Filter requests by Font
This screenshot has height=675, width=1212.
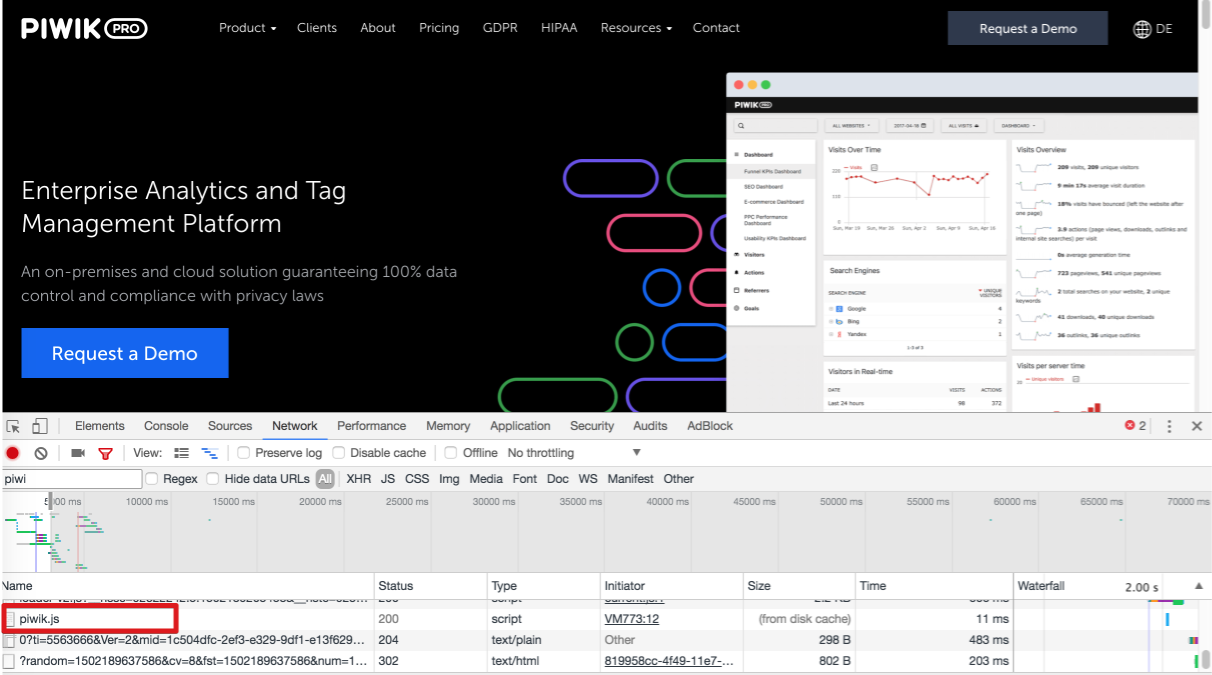tap(524, 479)
